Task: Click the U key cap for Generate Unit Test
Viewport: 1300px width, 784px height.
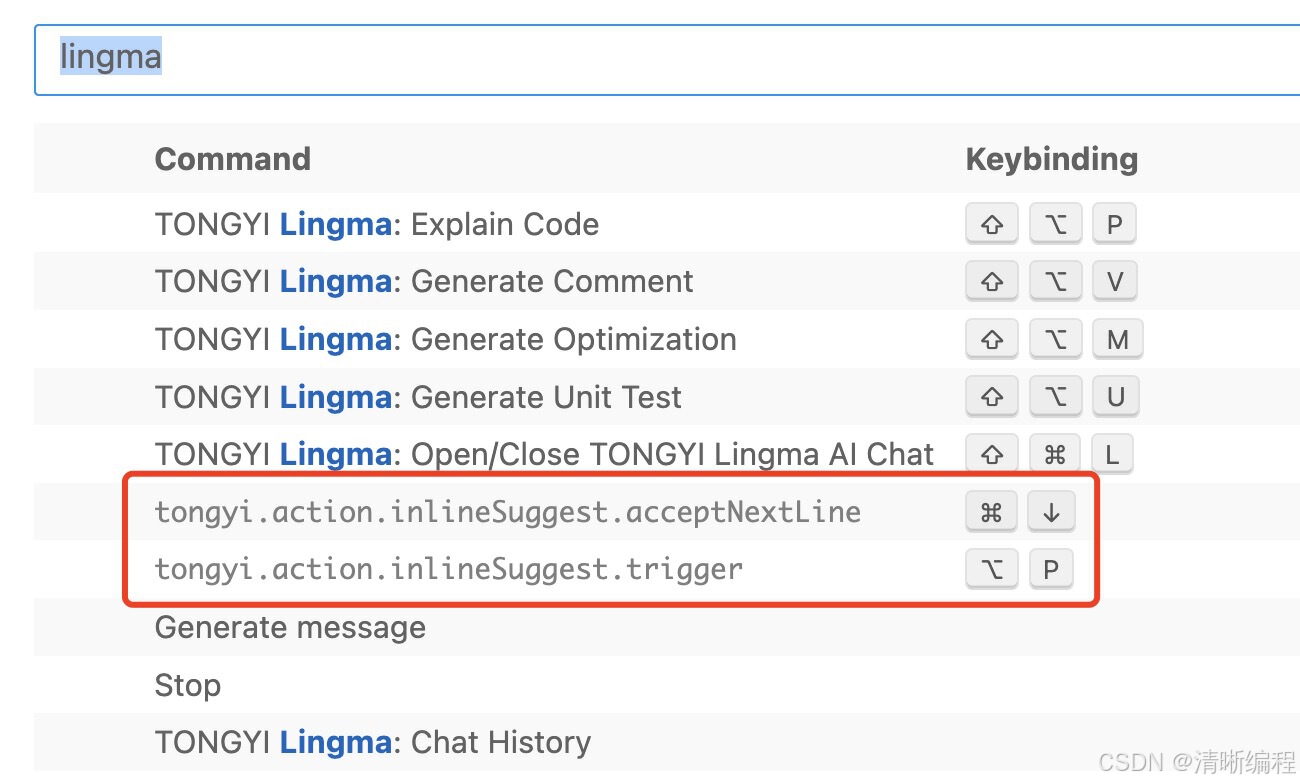Action: click(1116, 398)
